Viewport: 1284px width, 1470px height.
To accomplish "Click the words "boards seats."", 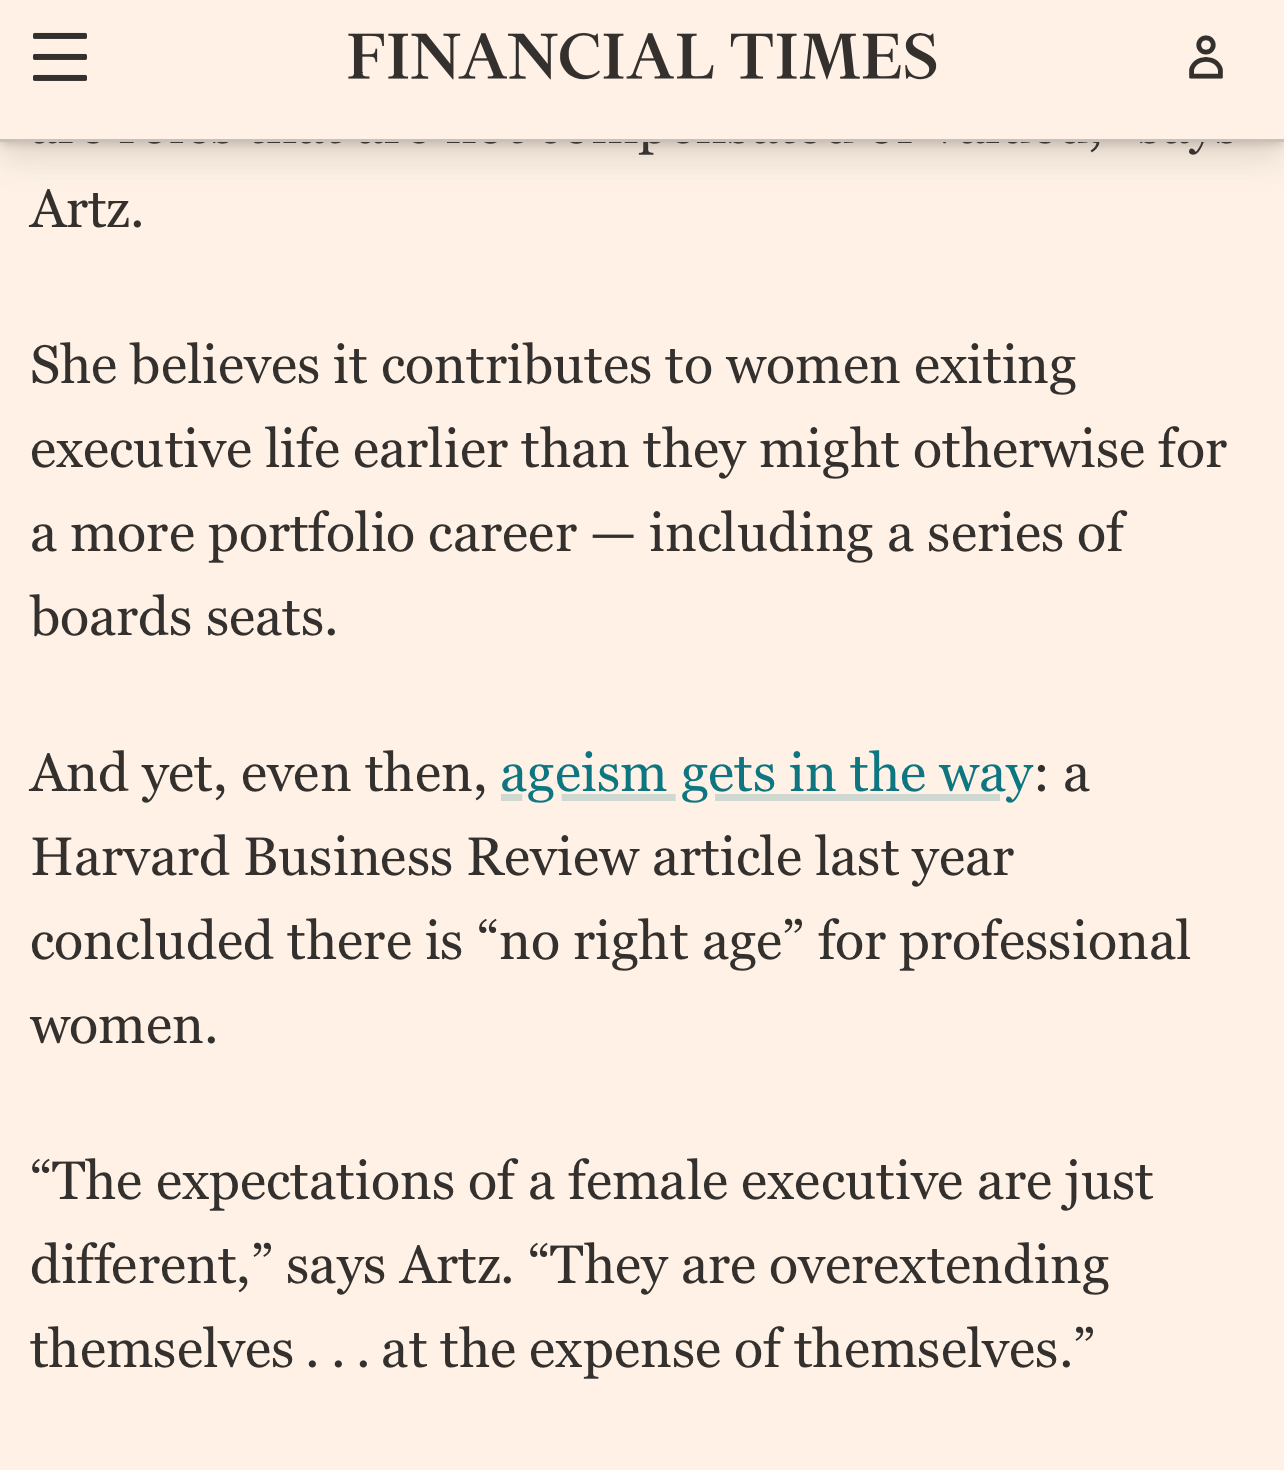I will [x=184, y=617].
